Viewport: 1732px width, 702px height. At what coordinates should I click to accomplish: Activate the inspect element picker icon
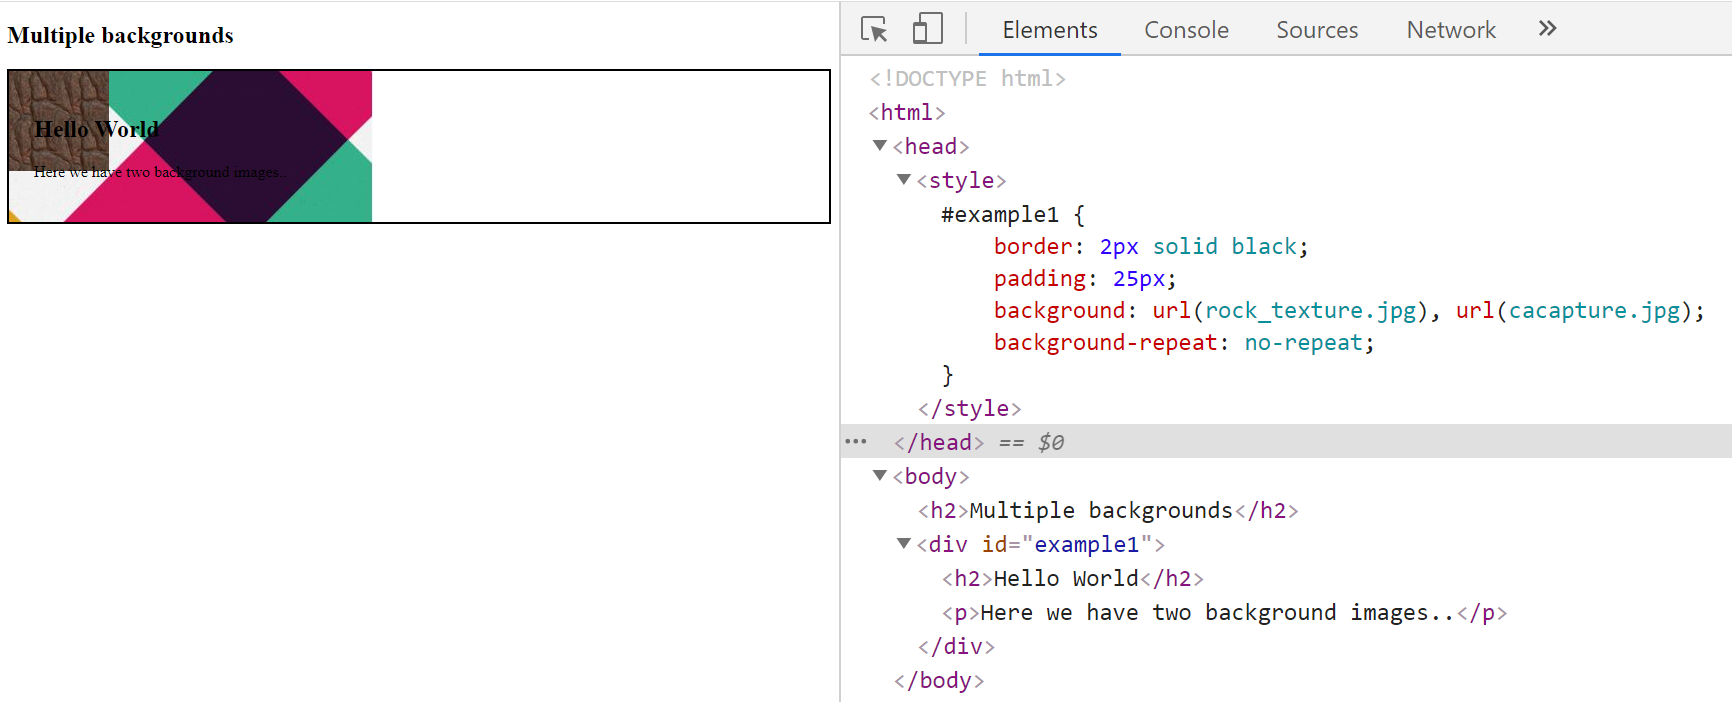874,29
